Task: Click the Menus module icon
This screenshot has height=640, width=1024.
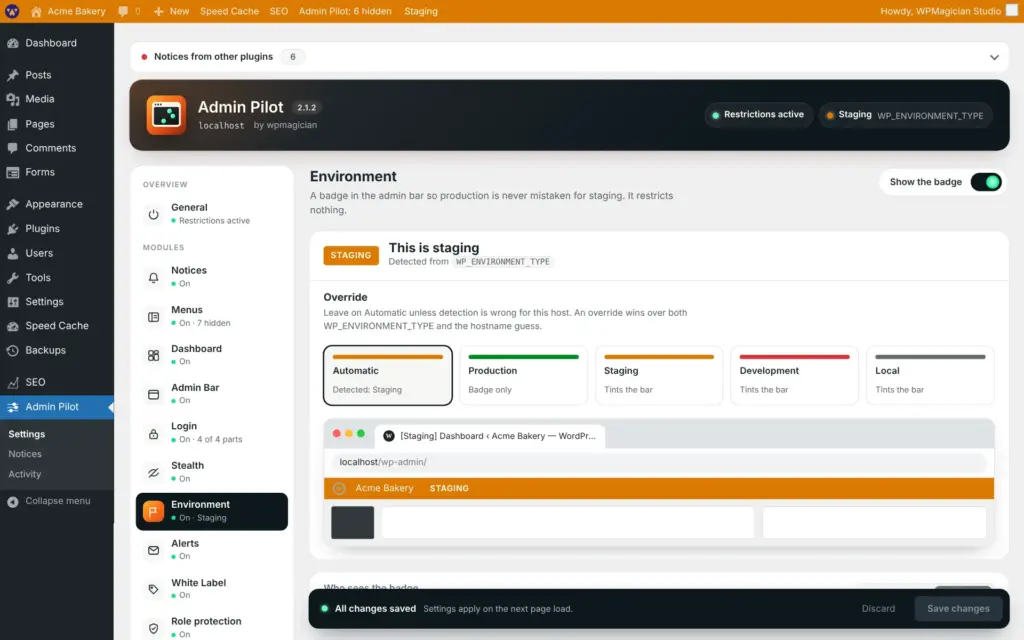Action: [x=153, y=317]
